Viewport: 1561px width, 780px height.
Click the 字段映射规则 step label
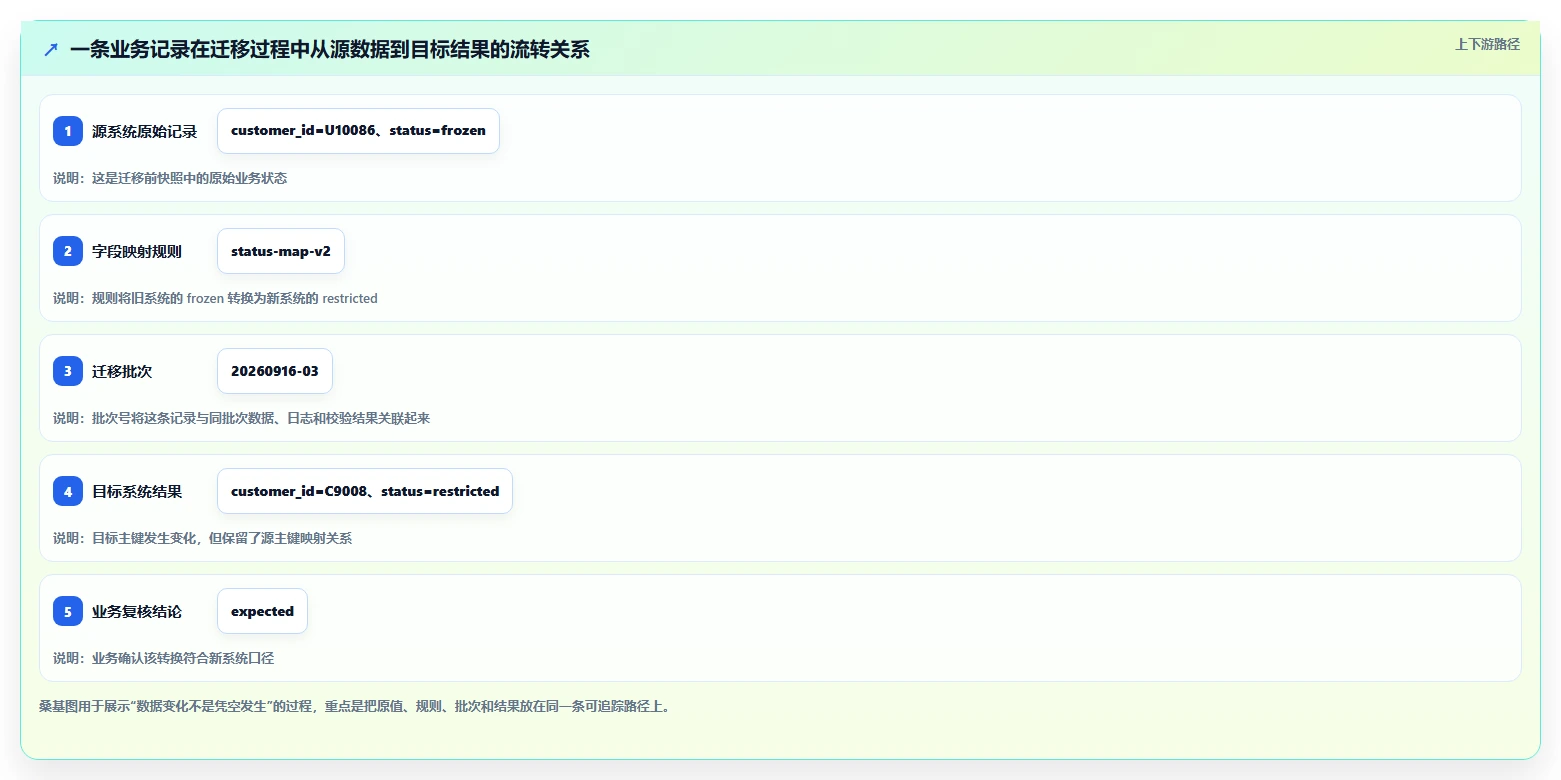(137, 251)
